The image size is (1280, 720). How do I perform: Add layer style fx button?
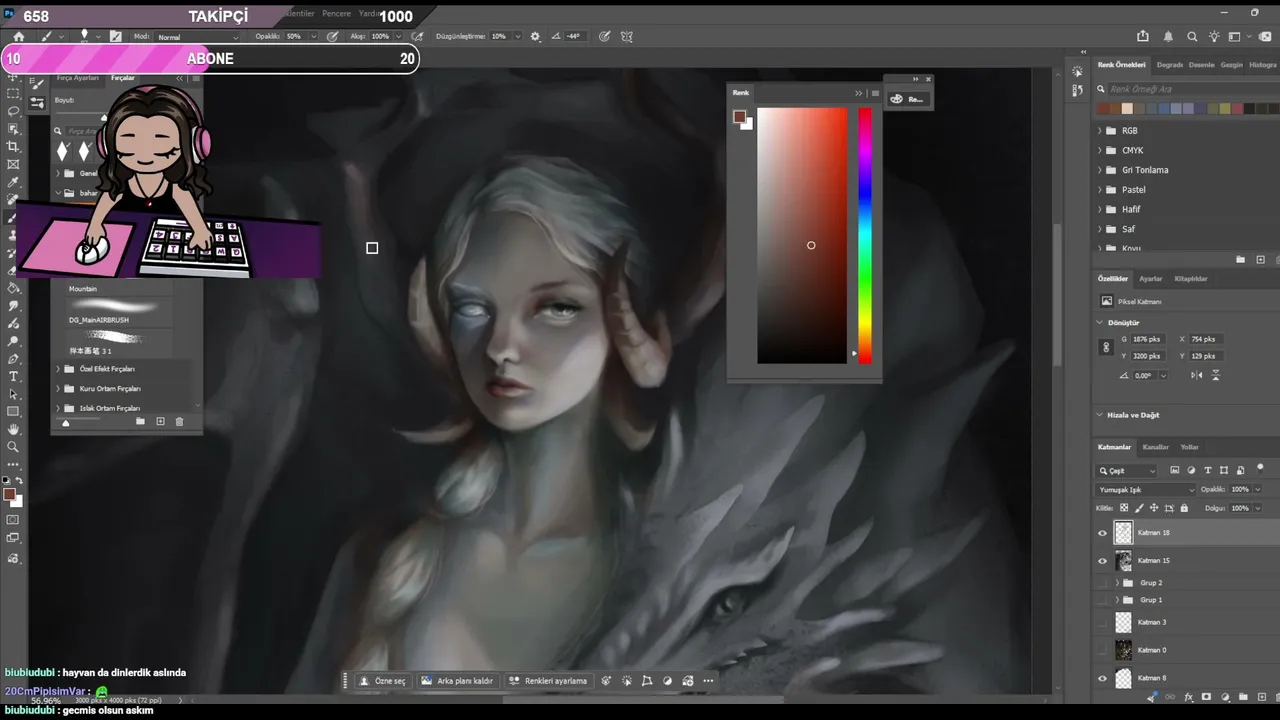click(x=1188, y=697)
